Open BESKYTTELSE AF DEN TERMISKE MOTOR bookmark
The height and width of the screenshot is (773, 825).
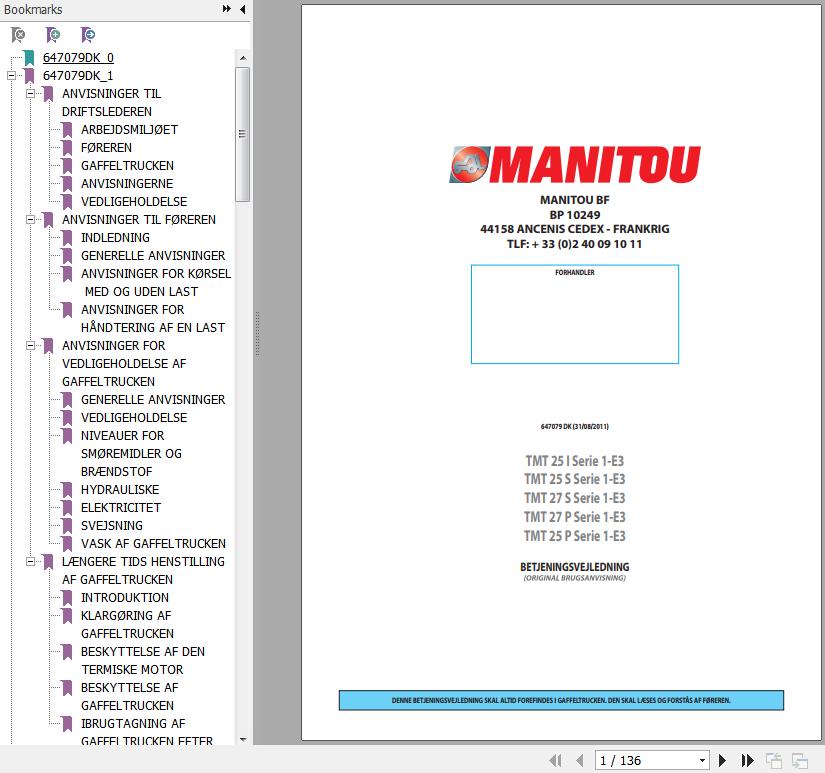(x=143, y=660)
